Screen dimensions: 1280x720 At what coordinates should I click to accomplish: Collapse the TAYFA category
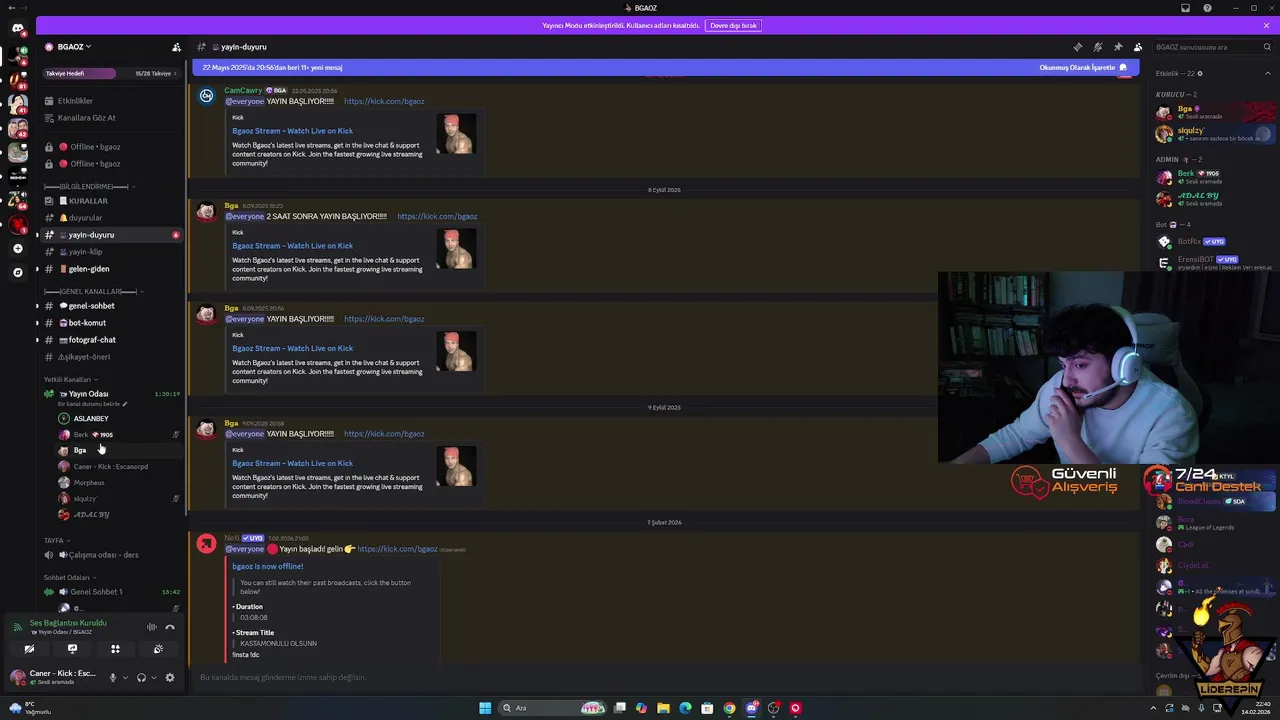[x=56, y=541]
